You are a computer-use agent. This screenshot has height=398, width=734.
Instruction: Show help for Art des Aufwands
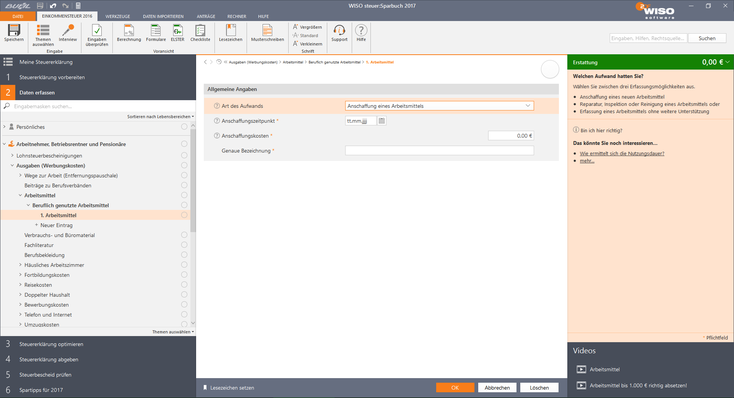(217, 106)
